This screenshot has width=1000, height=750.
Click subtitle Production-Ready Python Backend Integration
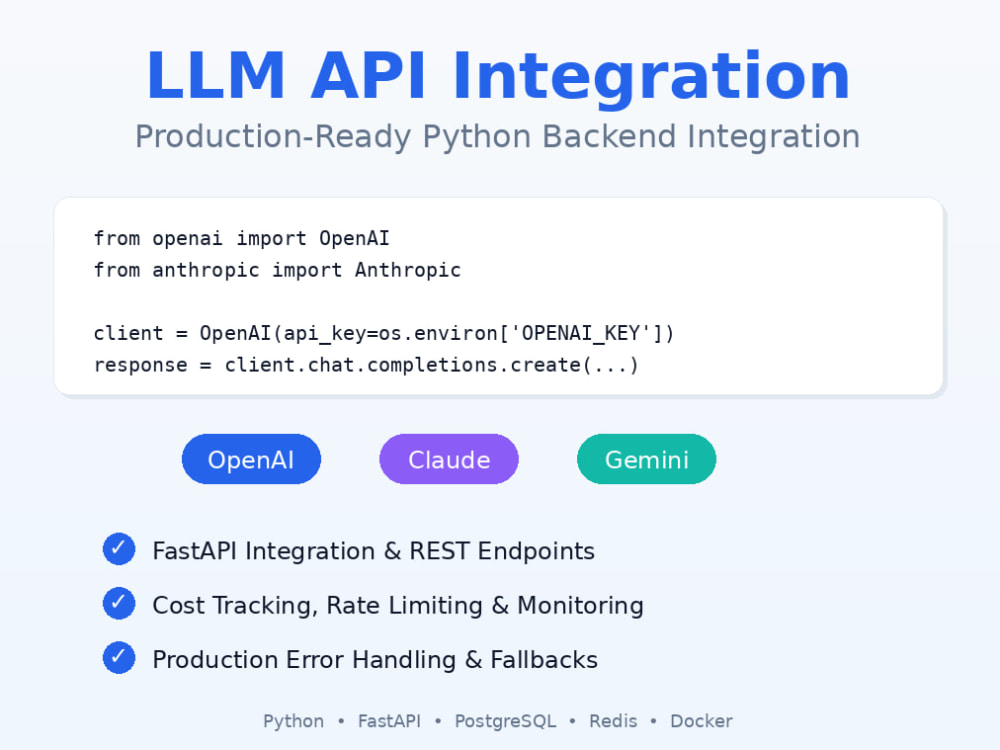point(497,136)
